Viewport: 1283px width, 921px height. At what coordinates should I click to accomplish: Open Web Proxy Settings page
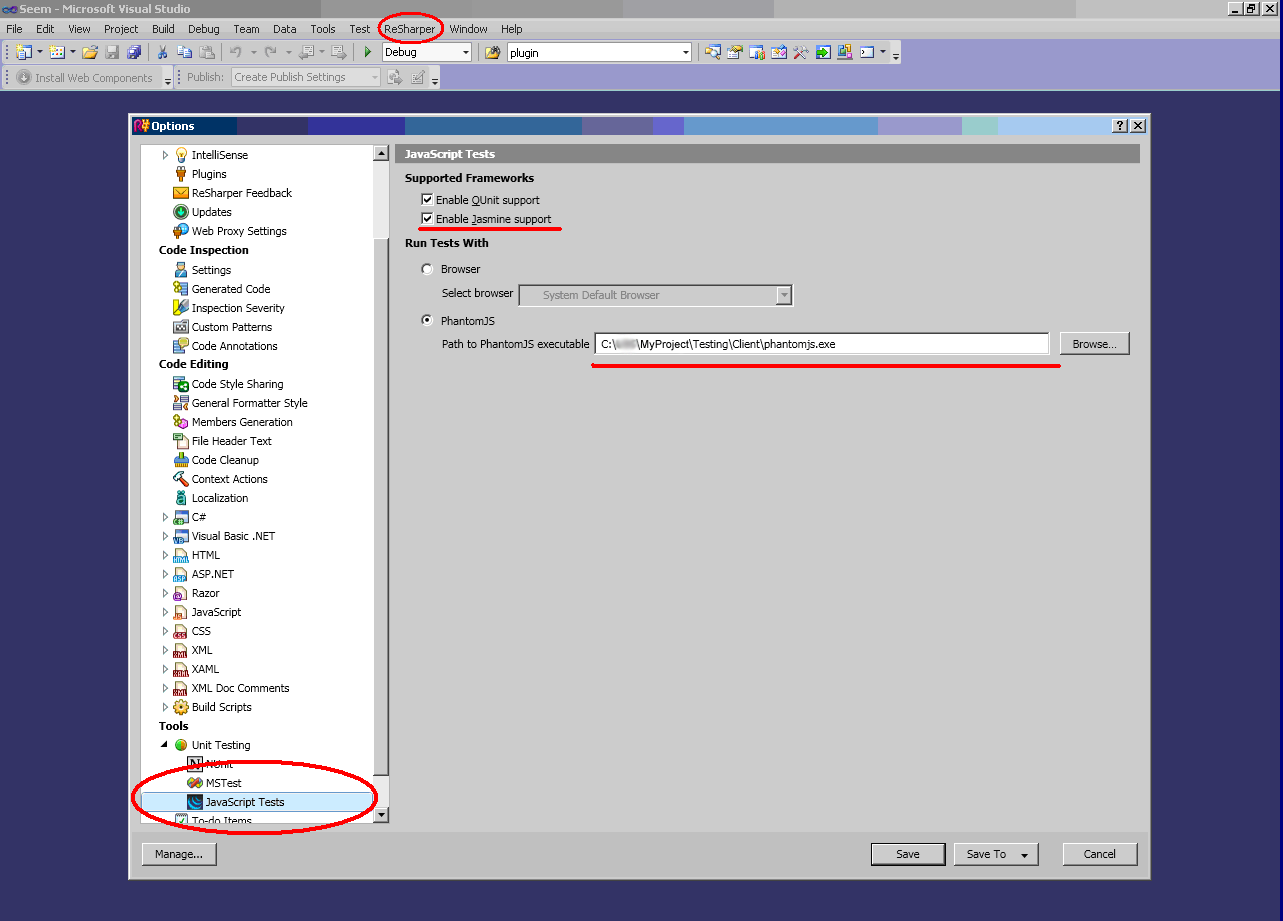pos(239,231)
